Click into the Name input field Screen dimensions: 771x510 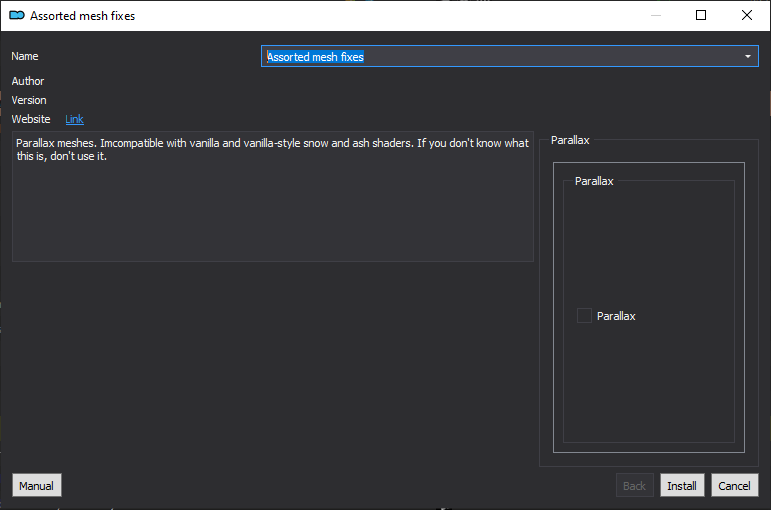pos(502,57)
